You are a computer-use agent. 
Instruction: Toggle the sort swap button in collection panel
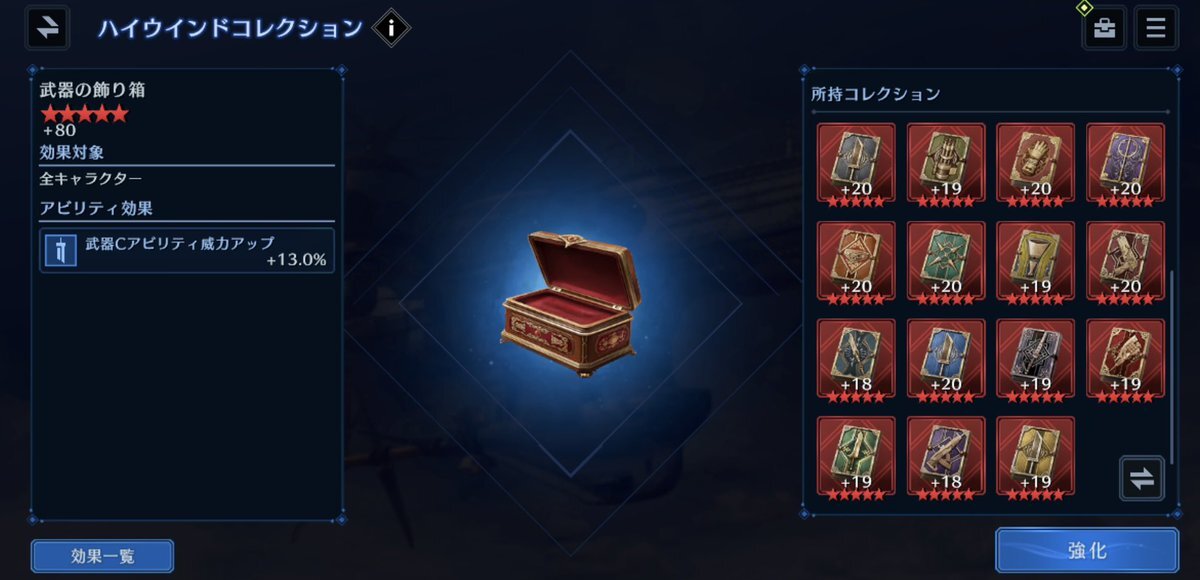pos(1141,478)
